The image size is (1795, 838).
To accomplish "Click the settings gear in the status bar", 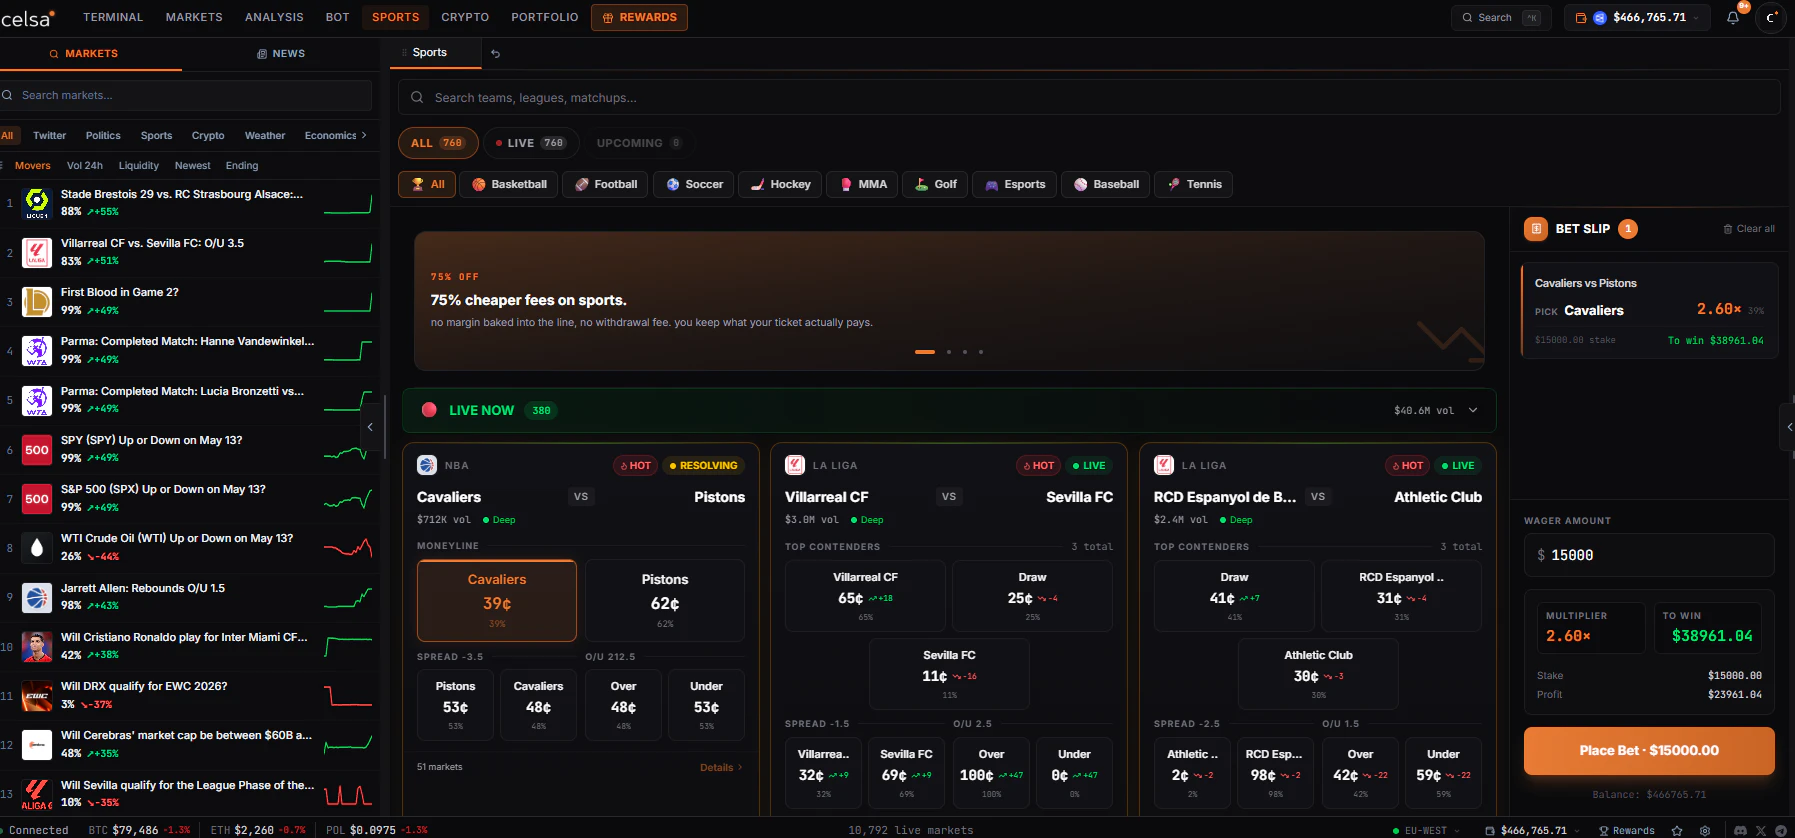I will pyautogui.click(x=1705, y=830).
